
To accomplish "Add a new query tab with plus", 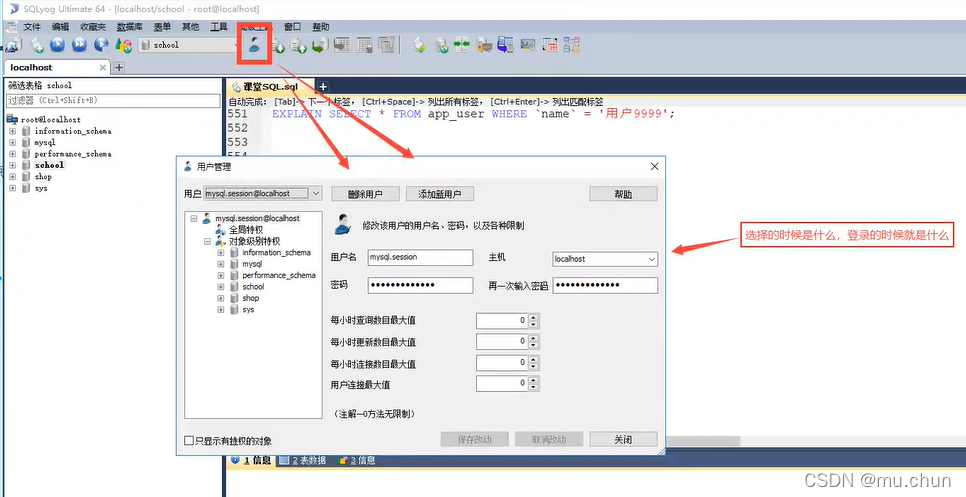I will click(322, 87).
